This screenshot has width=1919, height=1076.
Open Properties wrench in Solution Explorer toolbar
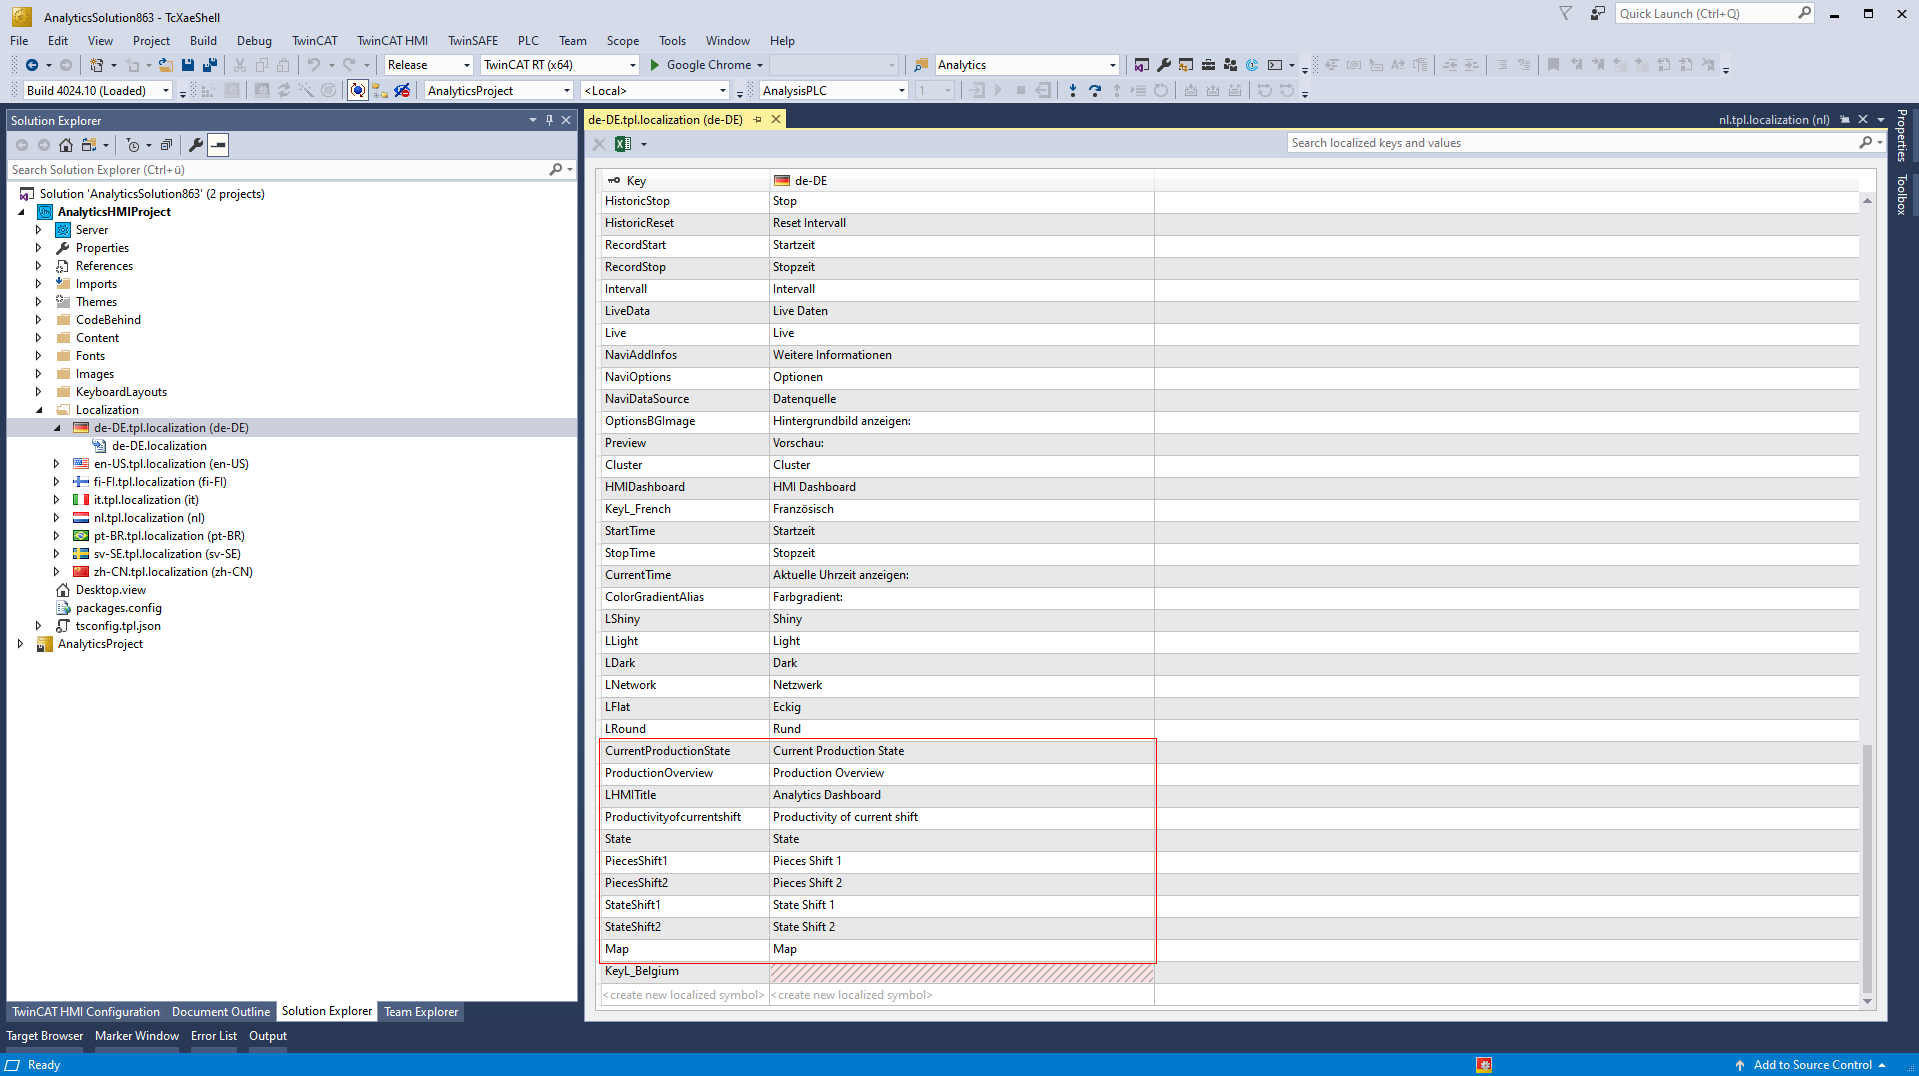tap(196, 145)
